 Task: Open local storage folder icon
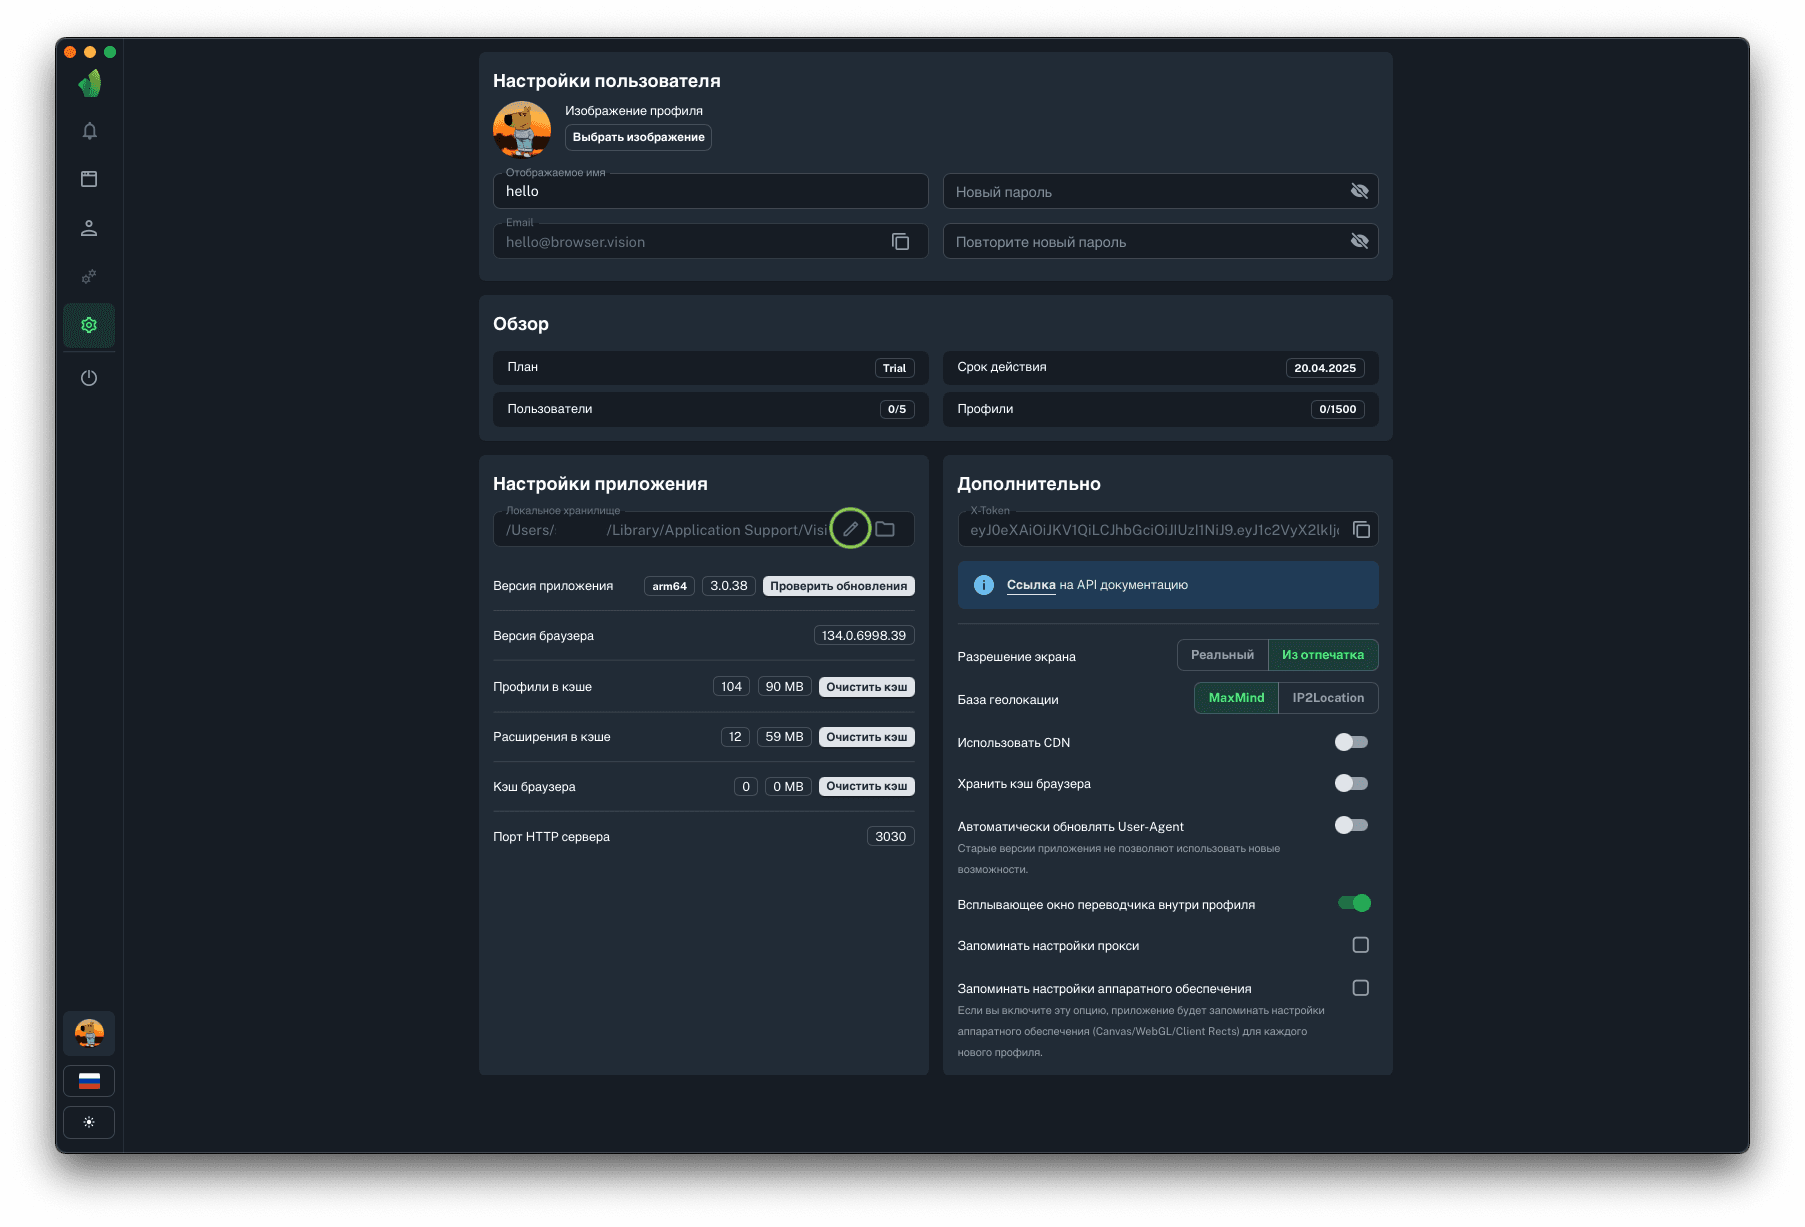point(885,529)
